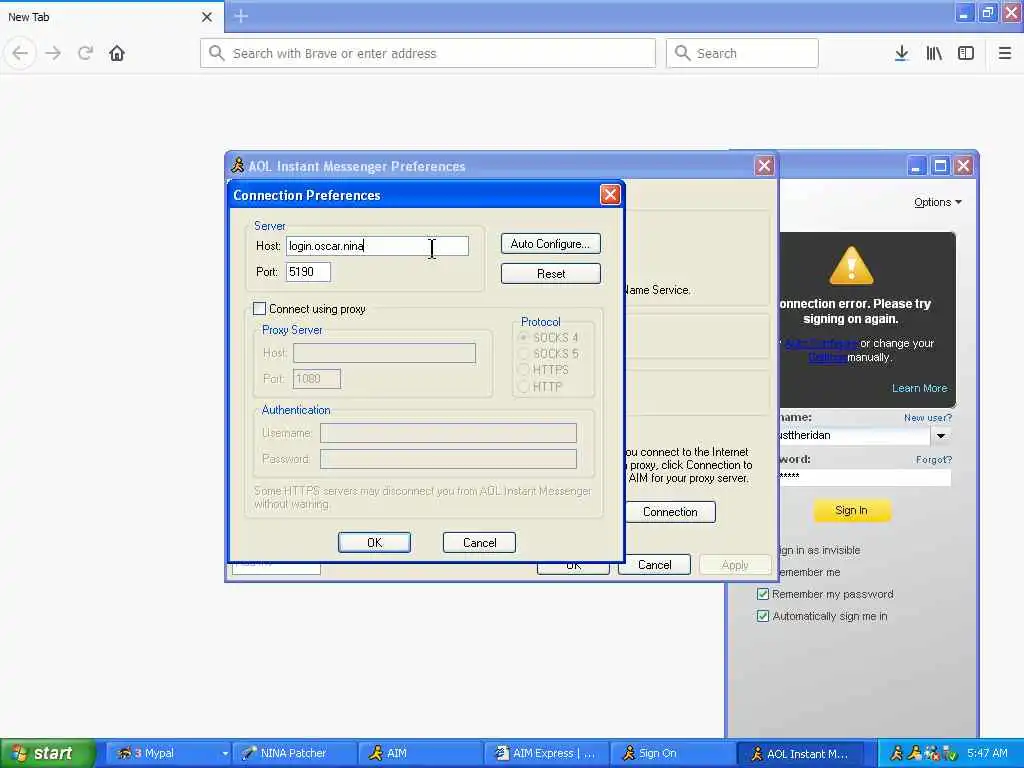
Task: Uncheck Automatically sign me in checkbox
Action: [x=763, y=616]
